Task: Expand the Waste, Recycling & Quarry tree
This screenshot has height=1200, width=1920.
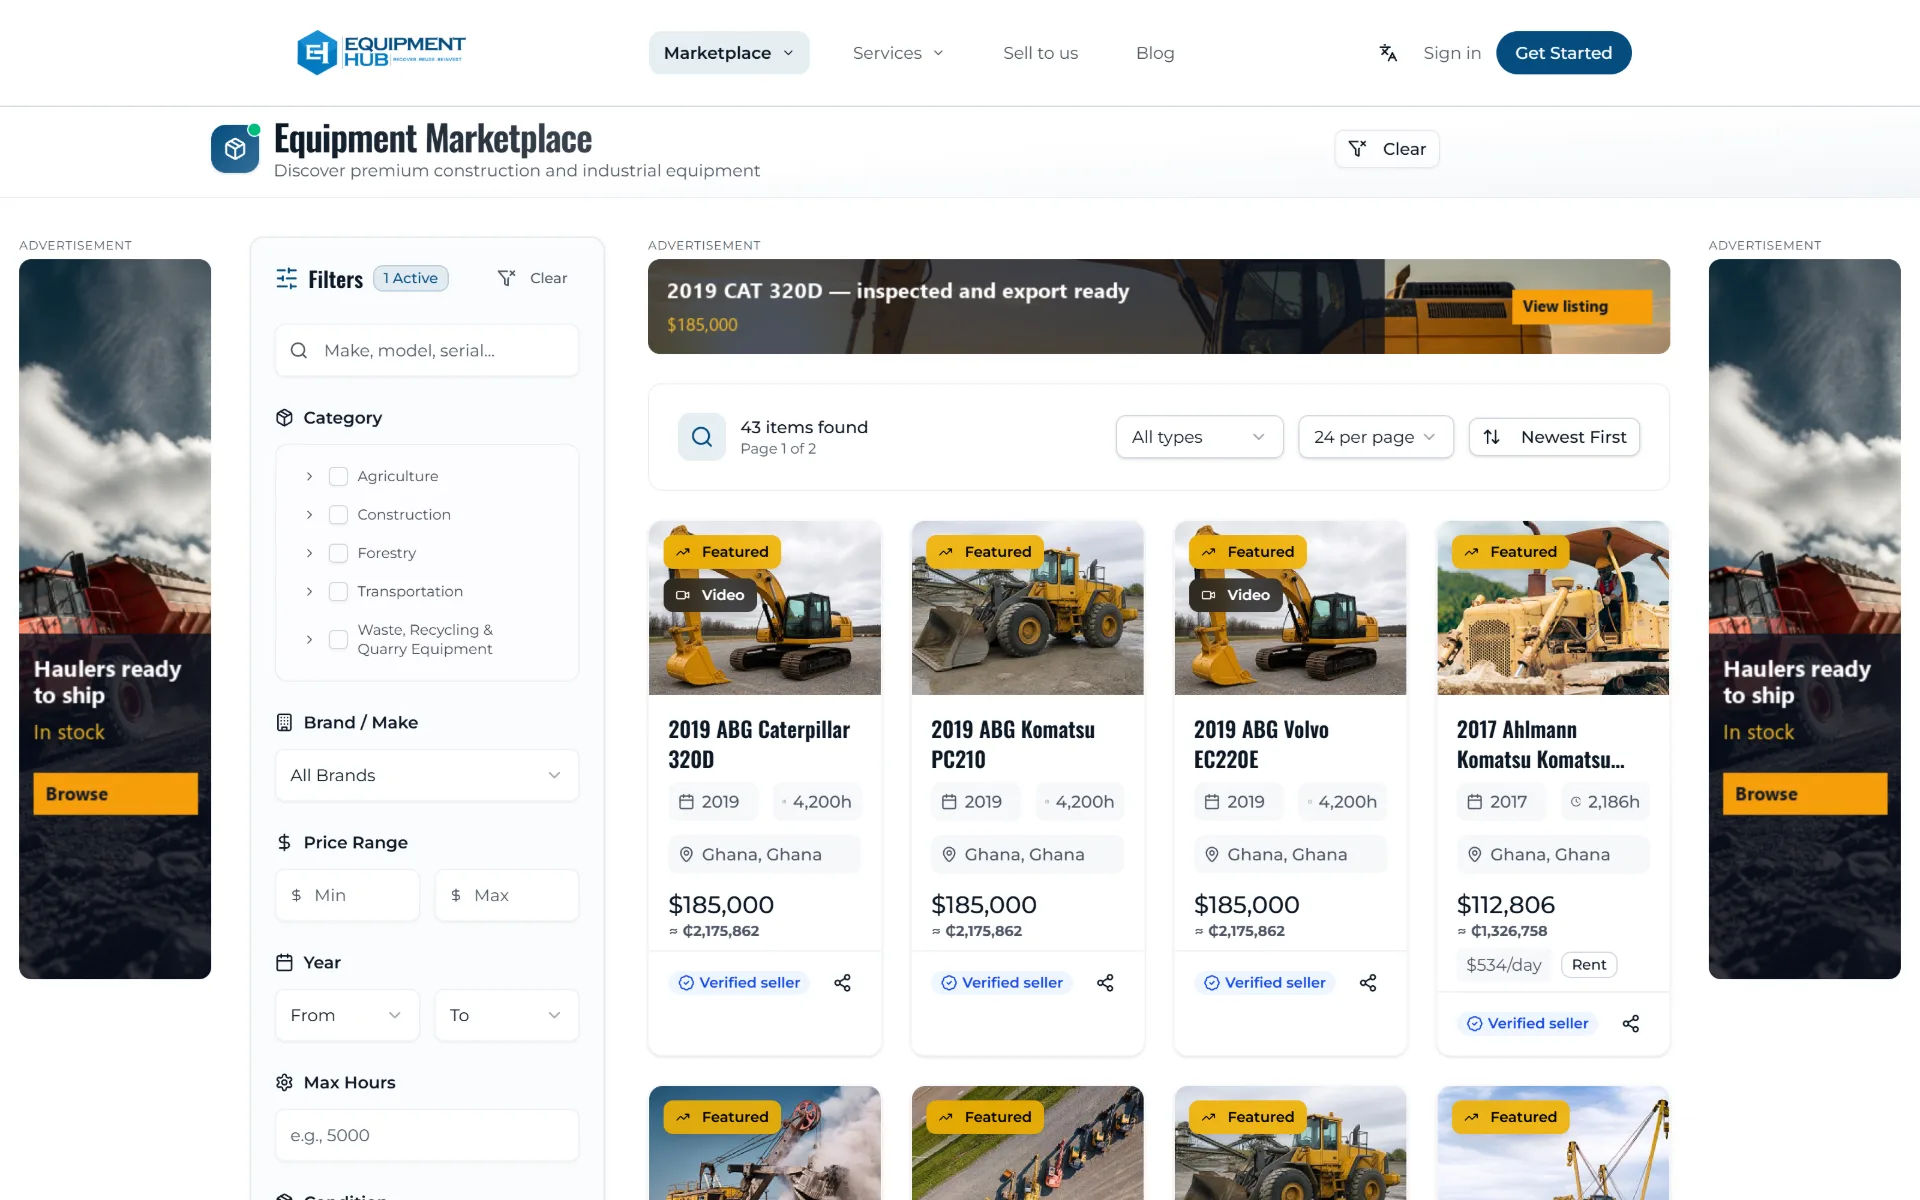Action: pyautogui.click(x=309, y=639)
